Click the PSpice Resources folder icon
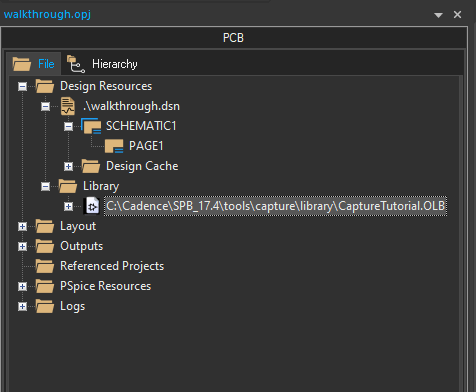The image size is (476, 392). (45, 286)
